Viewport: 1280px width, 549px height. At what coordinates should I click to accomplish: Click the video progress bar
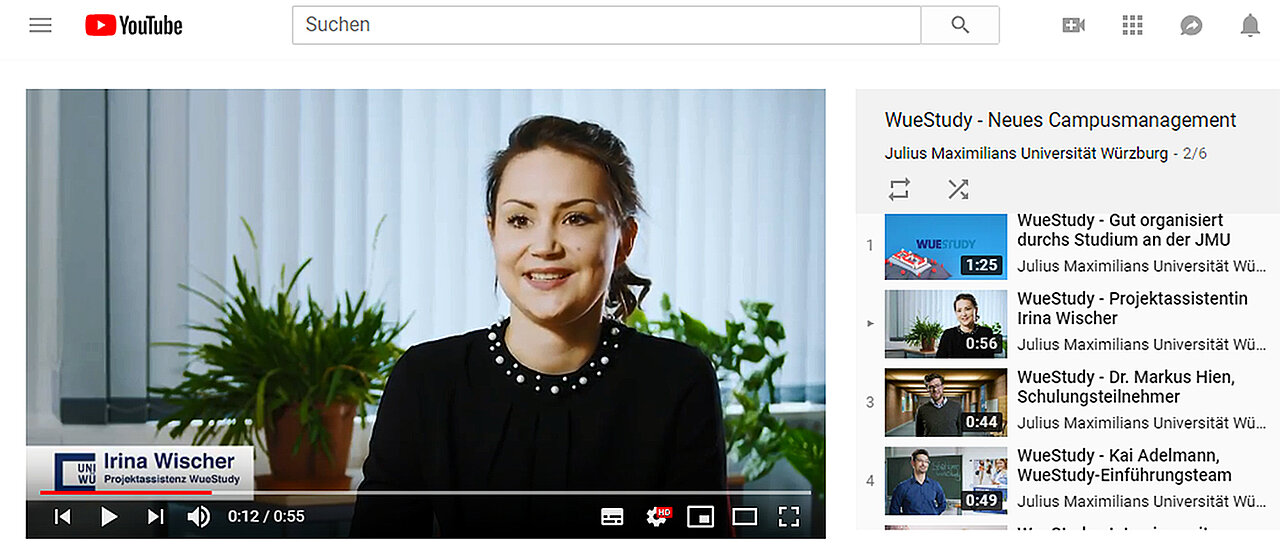point(425,492)
